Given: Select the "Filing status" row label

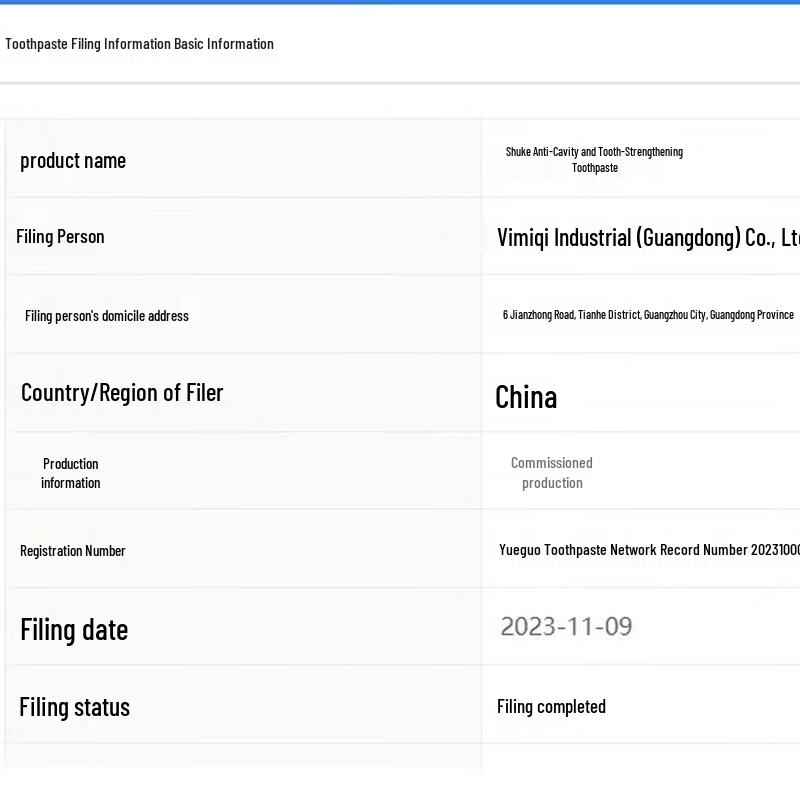Looking at the screenshot, I should [75, 707].
